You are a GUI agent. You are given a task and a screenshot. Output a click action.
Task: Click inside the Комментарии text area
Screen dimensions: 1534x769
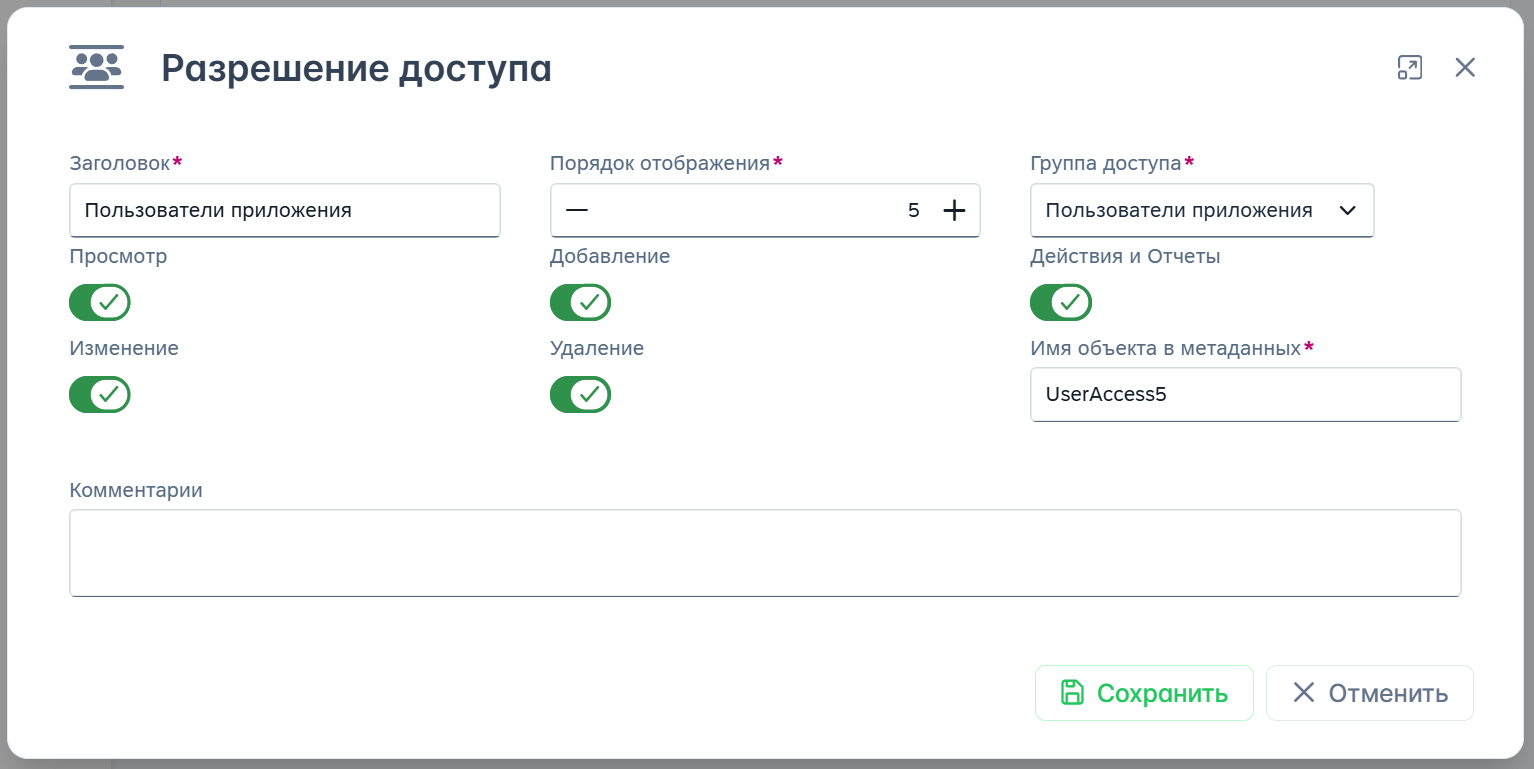(x=765, y=552)
